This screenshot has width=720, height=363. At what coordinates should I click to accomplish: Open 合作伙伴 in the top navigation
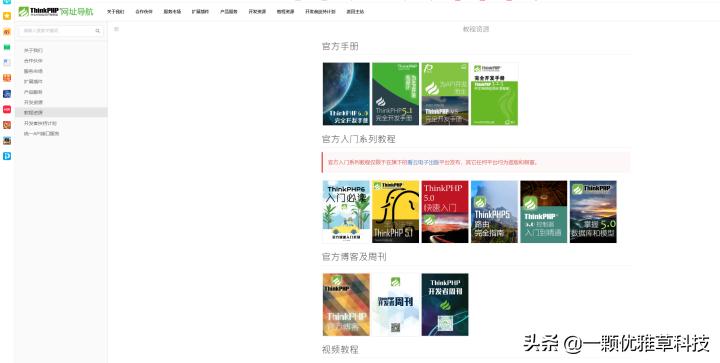(x=144, y=11)
